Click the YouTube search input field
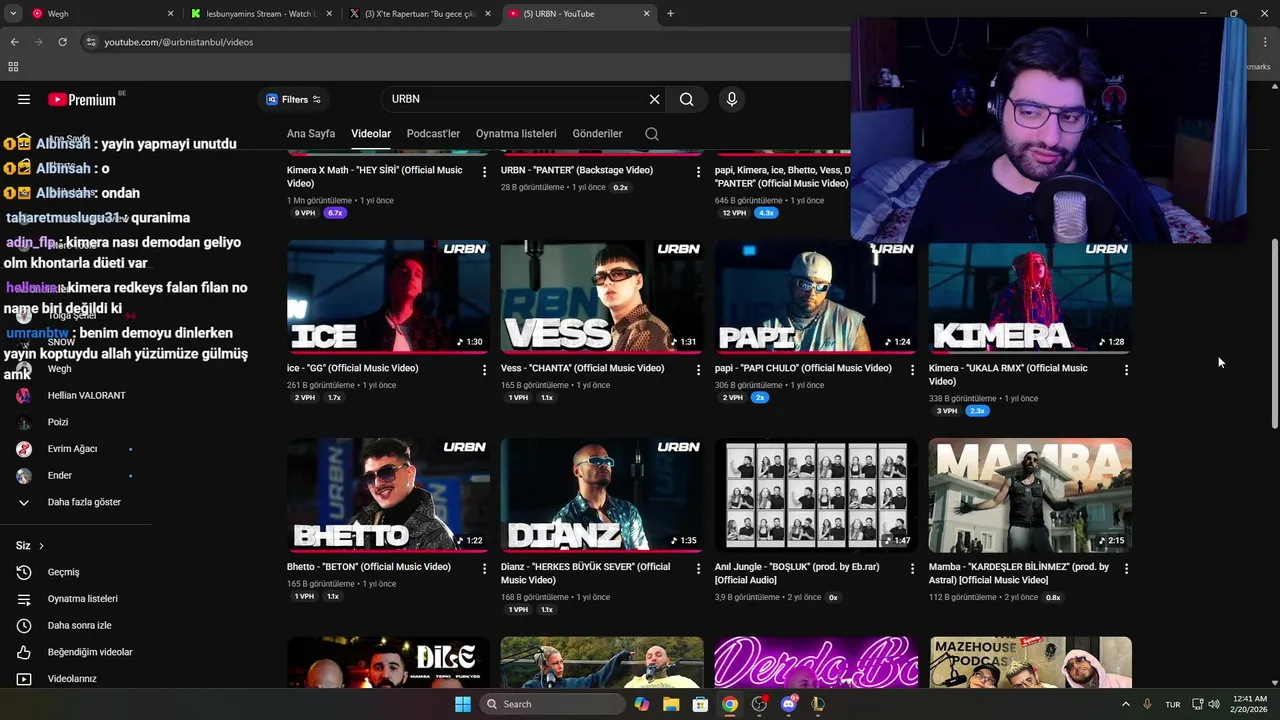The height and width of the screenshot is (720, 1280). point(515,99)
